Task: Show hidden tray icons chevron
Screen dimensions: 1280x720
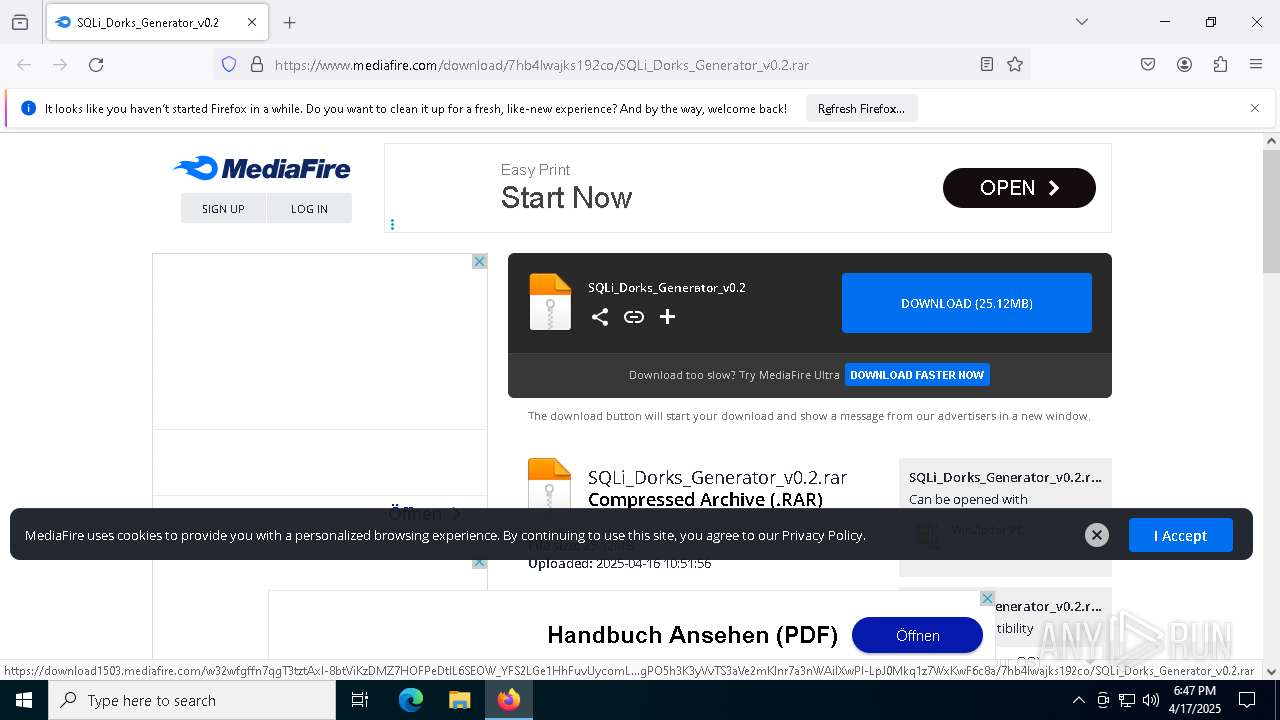Action: [1078, 700]
